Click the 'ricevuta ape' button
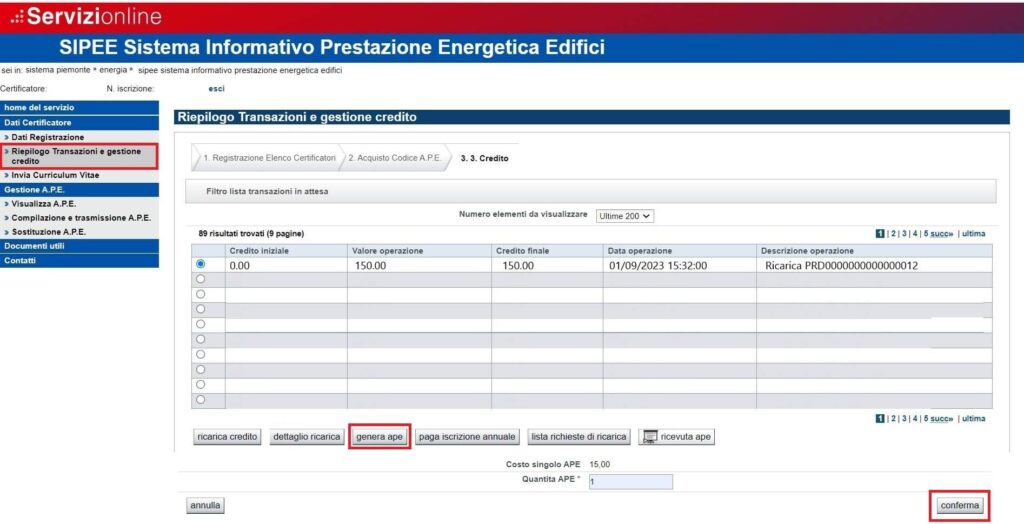The image size is (1024, 524). pyautogui.click(x=677, y=437)
